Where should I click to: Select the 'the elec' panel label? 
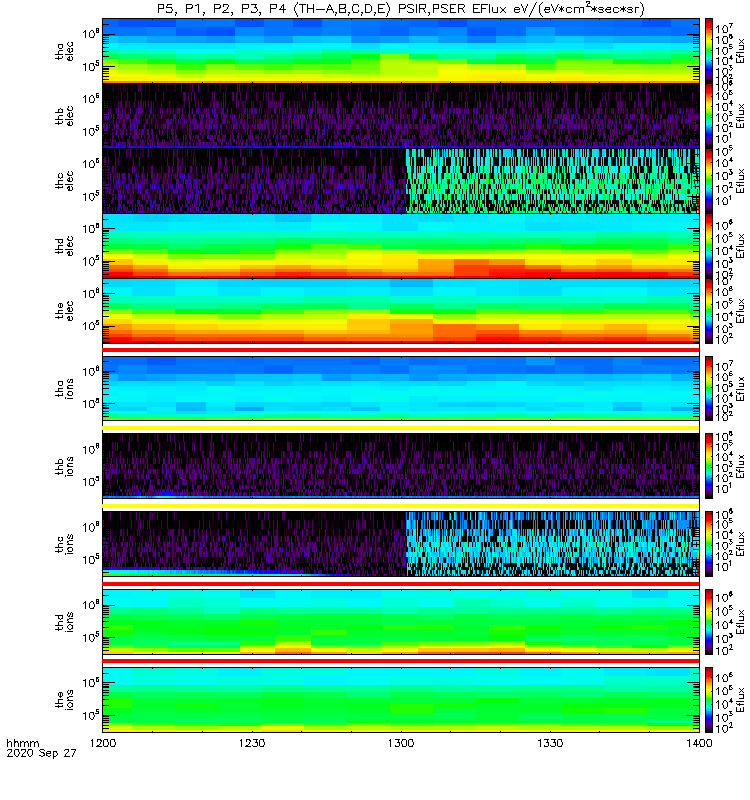[x=64, y=311]
